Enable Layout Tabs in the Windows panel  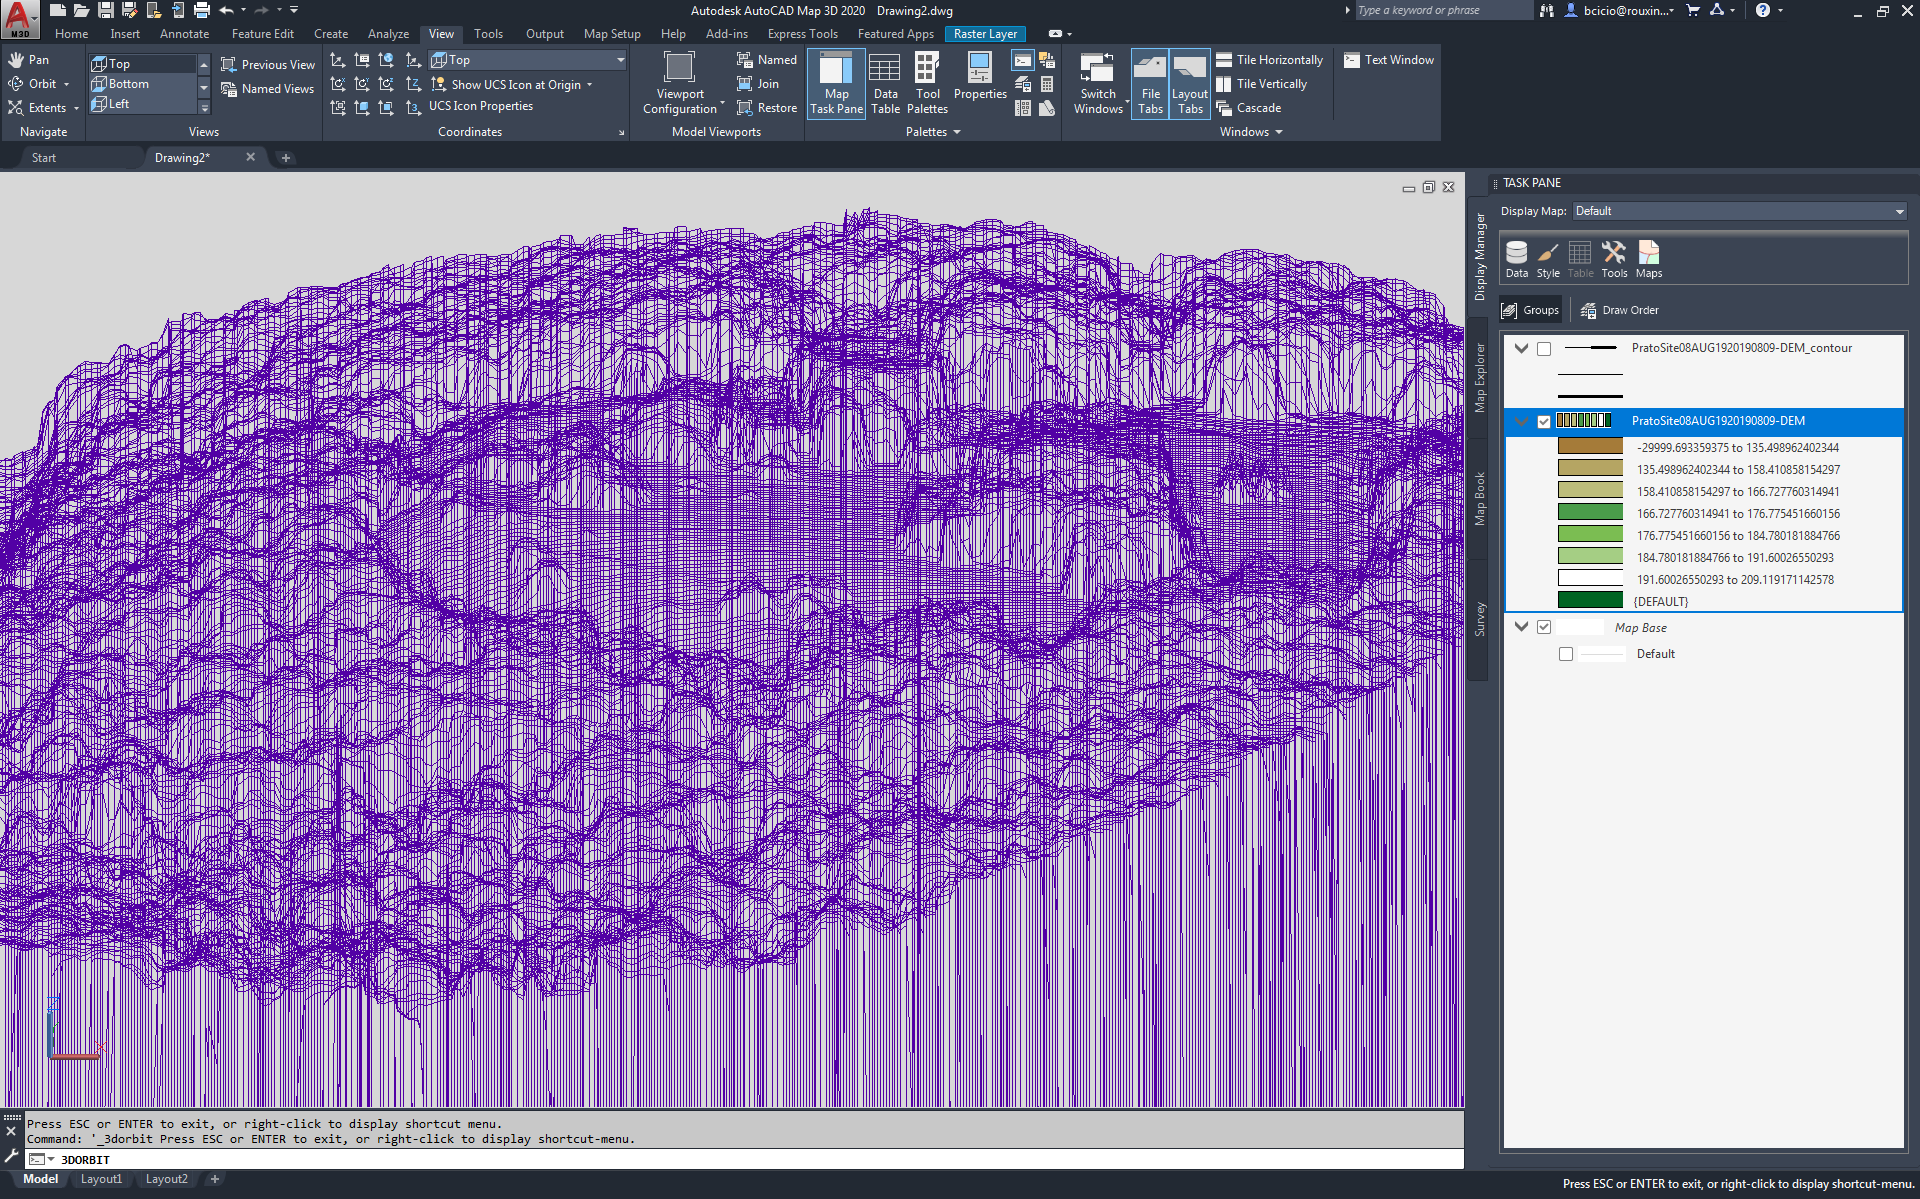1189,83
